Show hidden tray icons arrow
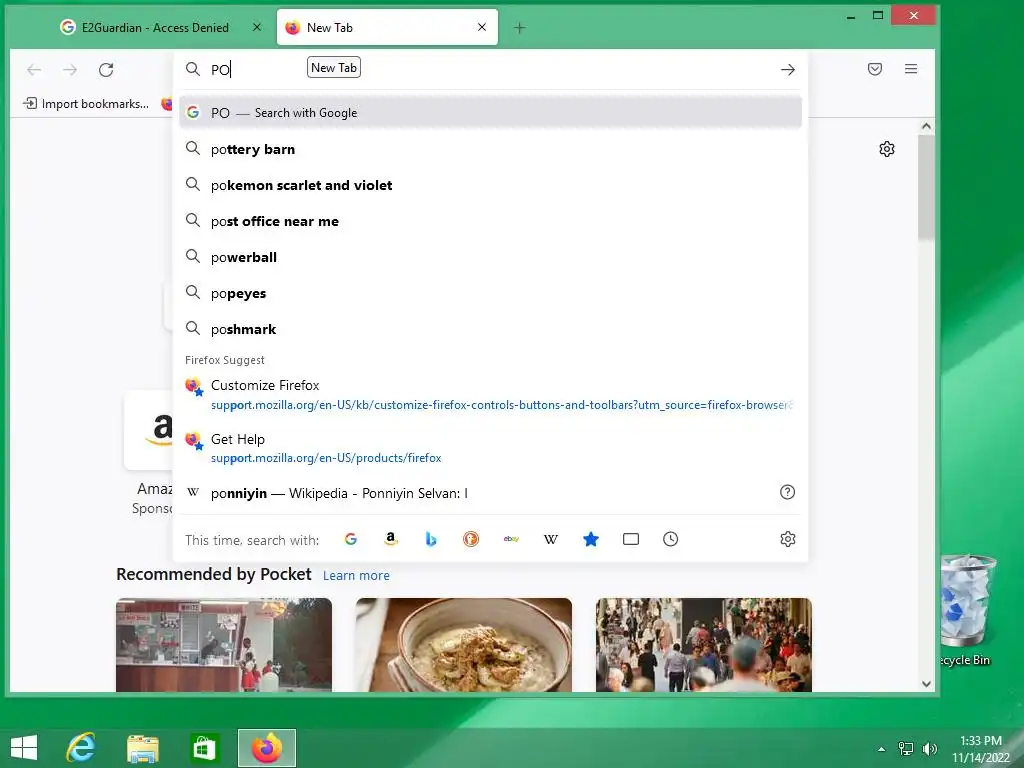Viewport: 1024px width, 768px height. (881, 749)
